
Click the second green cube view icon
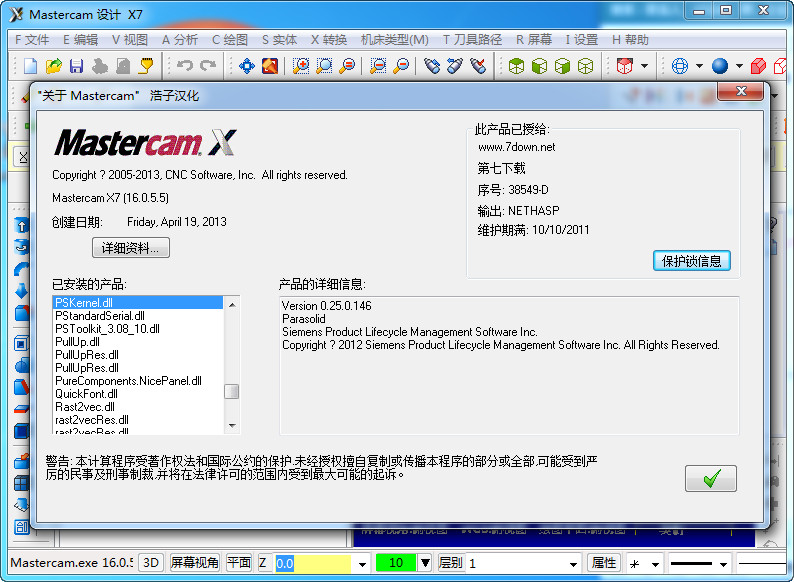(539, 66)
